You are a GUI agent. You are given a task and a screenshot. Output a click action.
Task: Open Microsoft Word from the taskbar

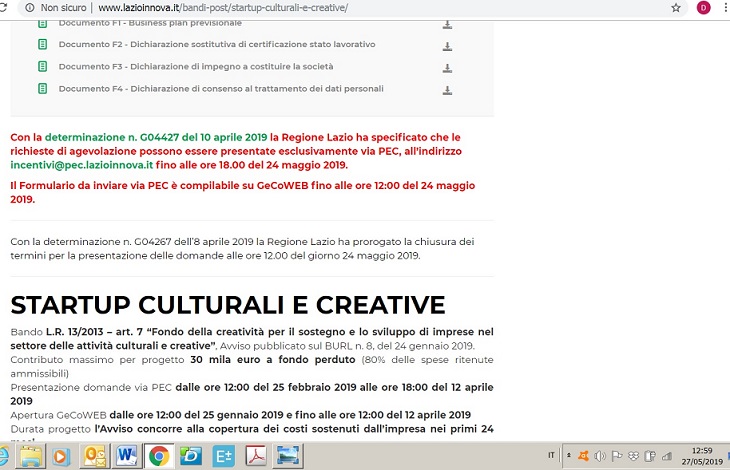127,456
